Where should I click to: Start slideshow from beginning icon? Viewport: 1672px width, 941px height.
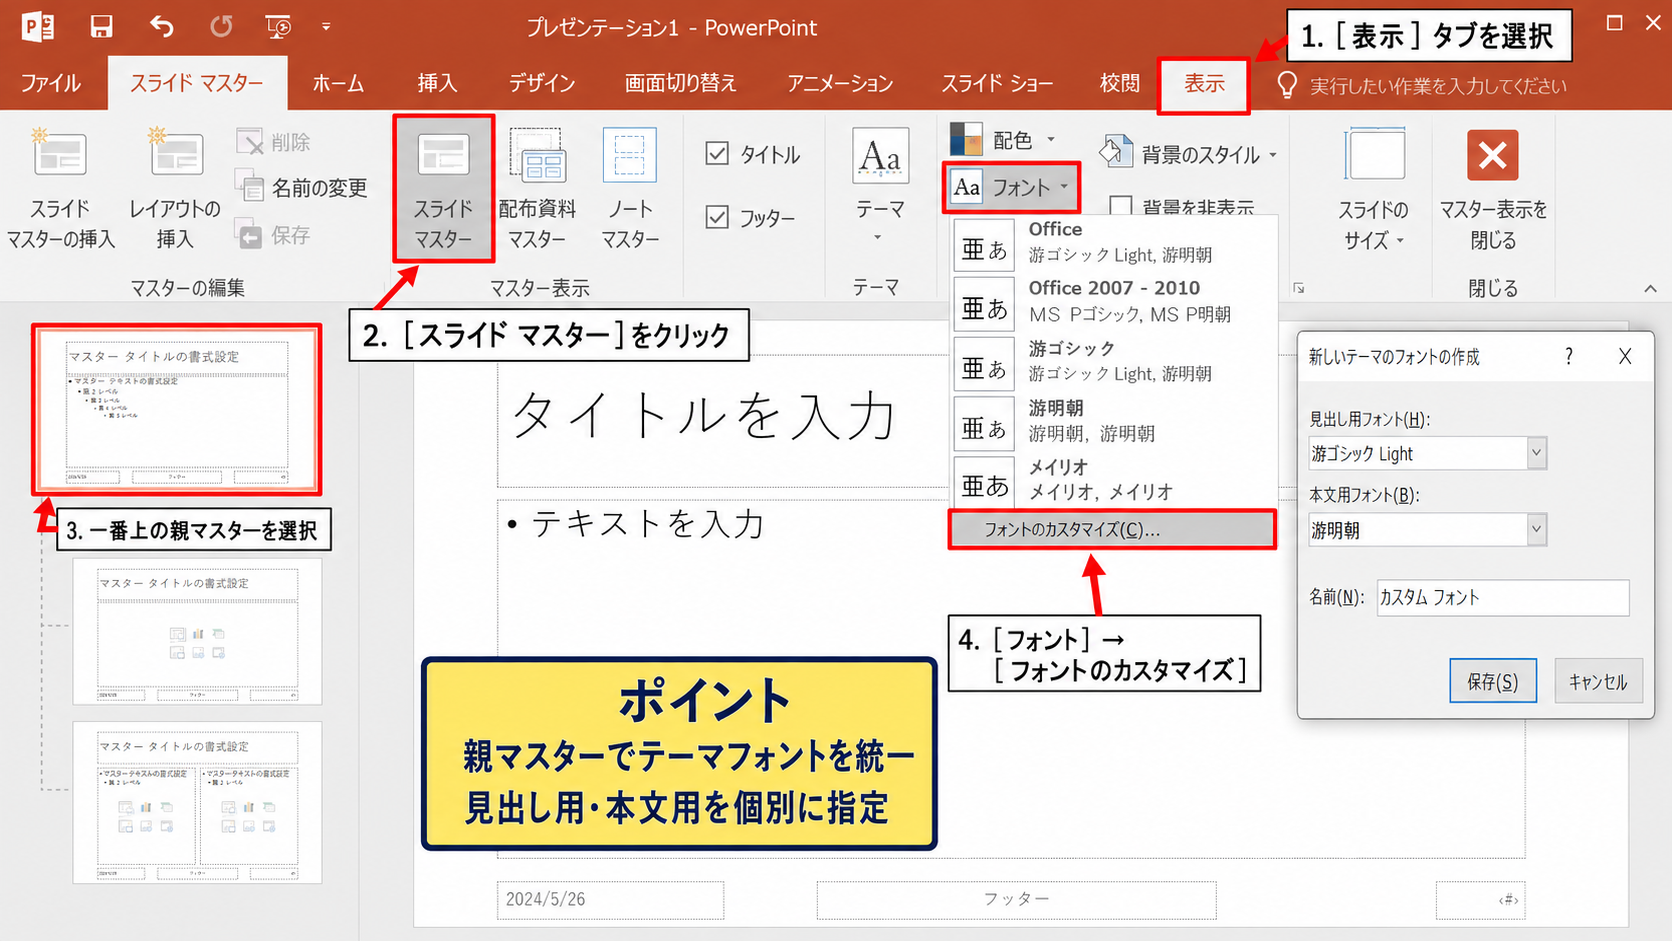[278, 27]
